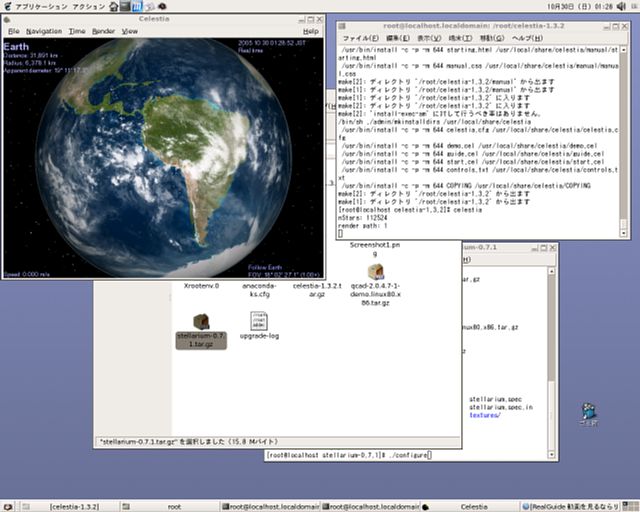This screenshot has width=640, height=512.
Task: Click the celestia terminal prompt cursor line
Action: [x=340, y=234]
